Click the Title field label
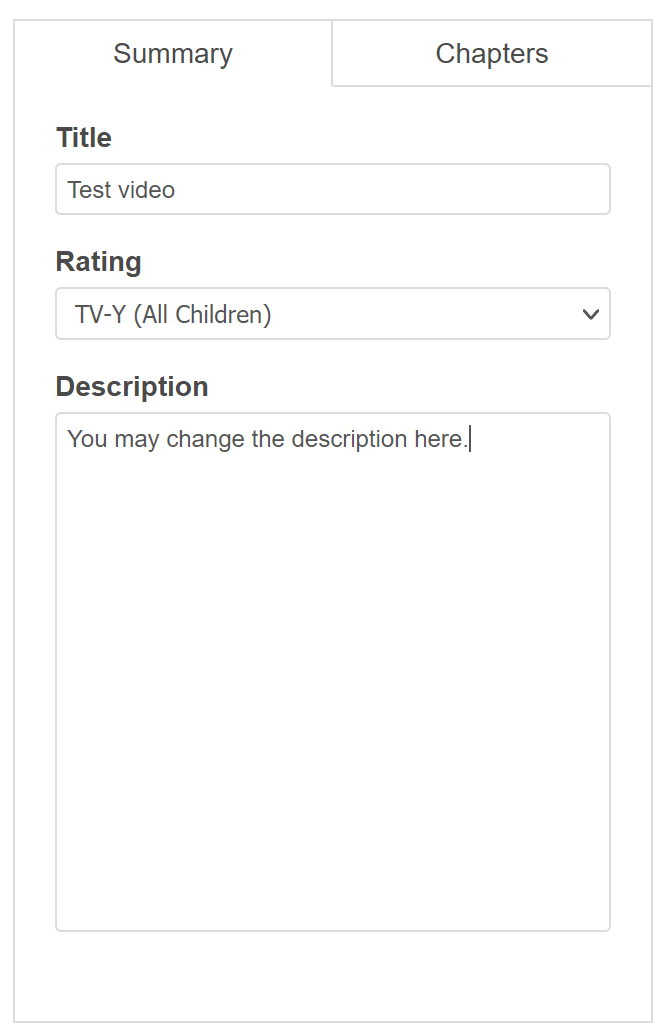This screenshot has height=1034, width=672. tap(83, 138)
